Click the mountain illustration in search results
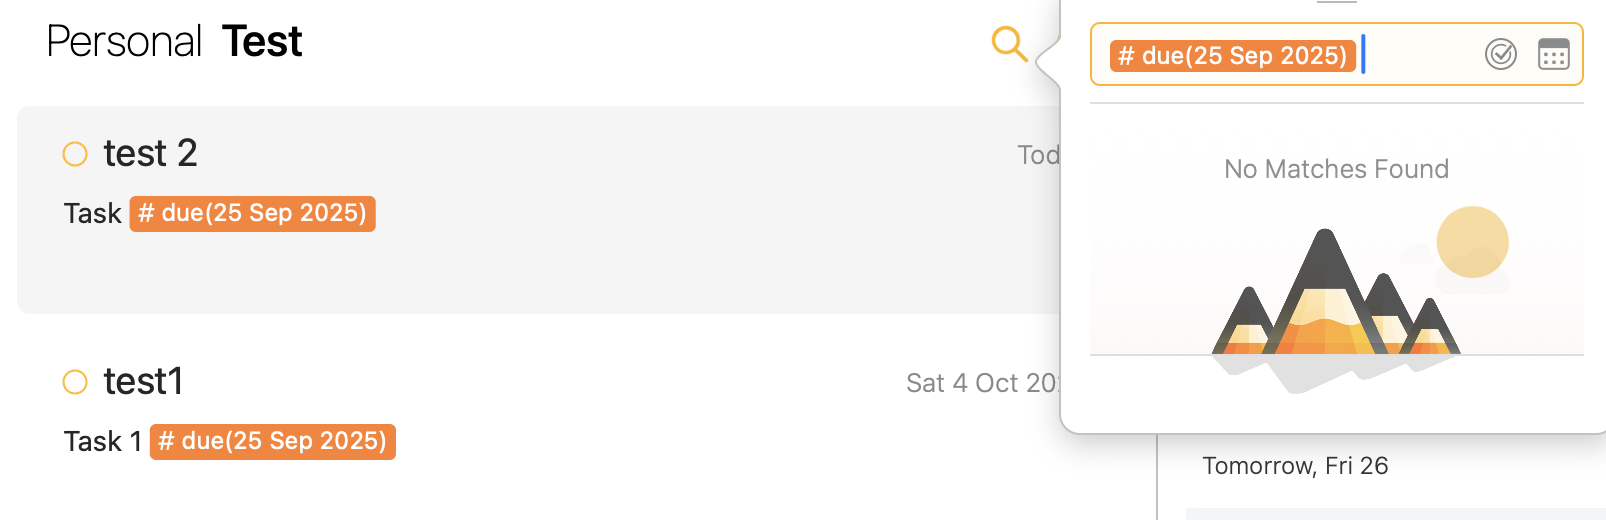Image resolution: width=1606 pixels, height=520 pixels. [x=1336, y=300]
